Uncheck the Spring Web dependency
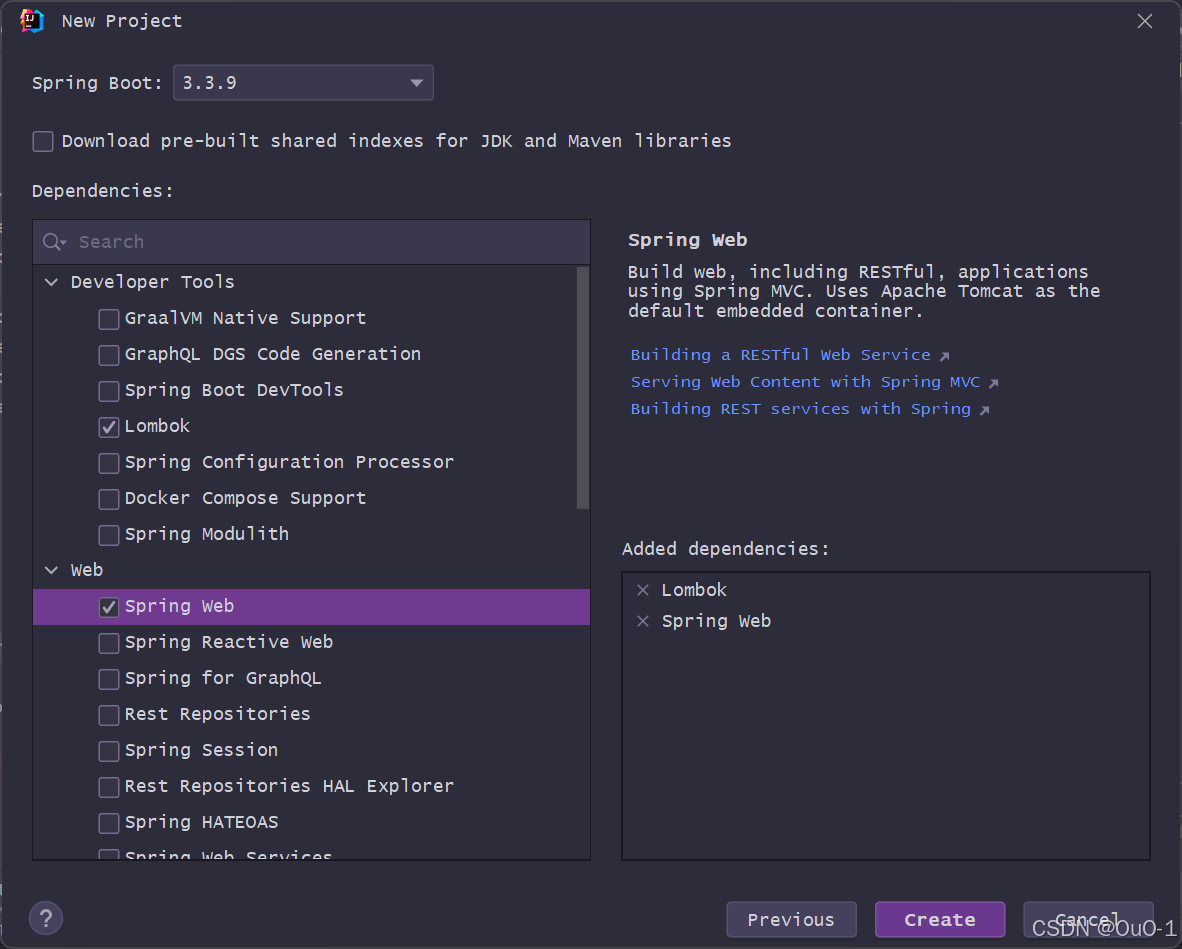The image size is (1182, 949). point(109,607)
